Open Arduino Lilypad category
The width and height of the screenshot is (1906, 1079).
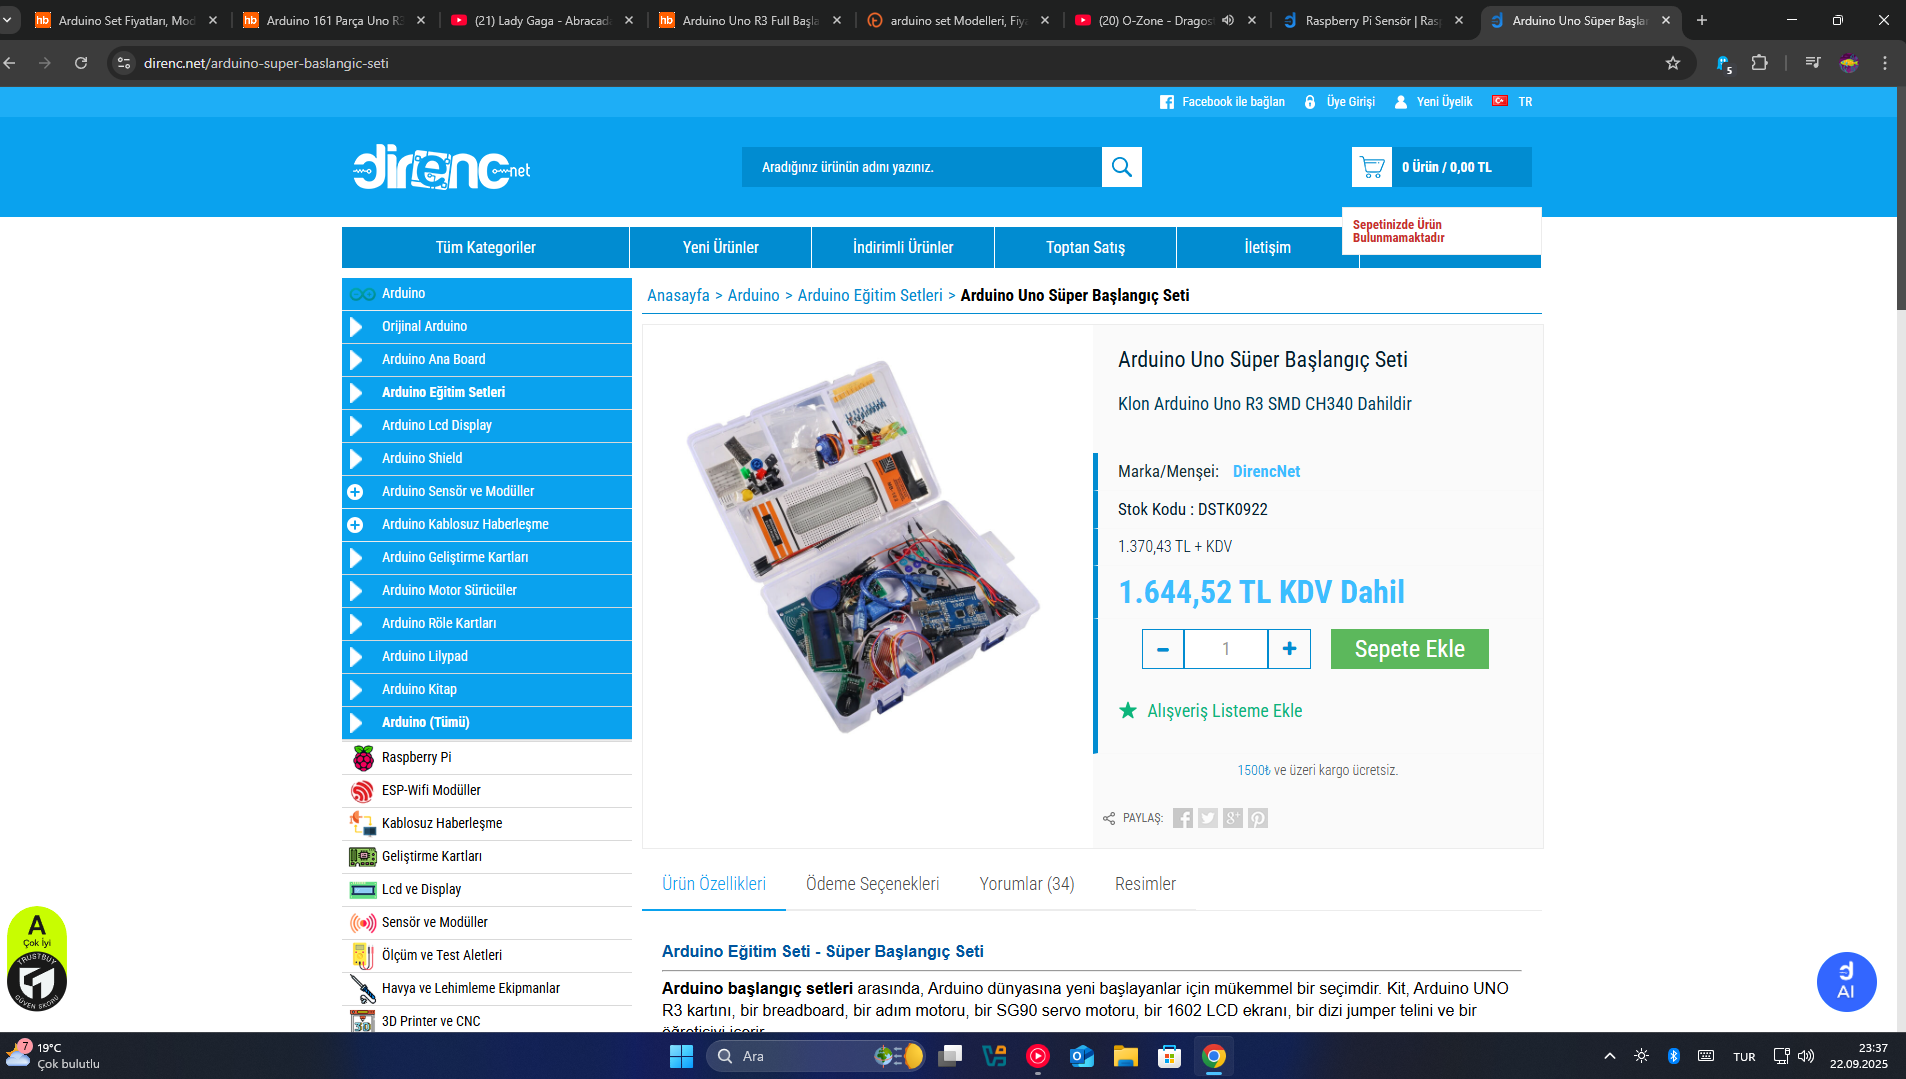(x=486, y=656)
